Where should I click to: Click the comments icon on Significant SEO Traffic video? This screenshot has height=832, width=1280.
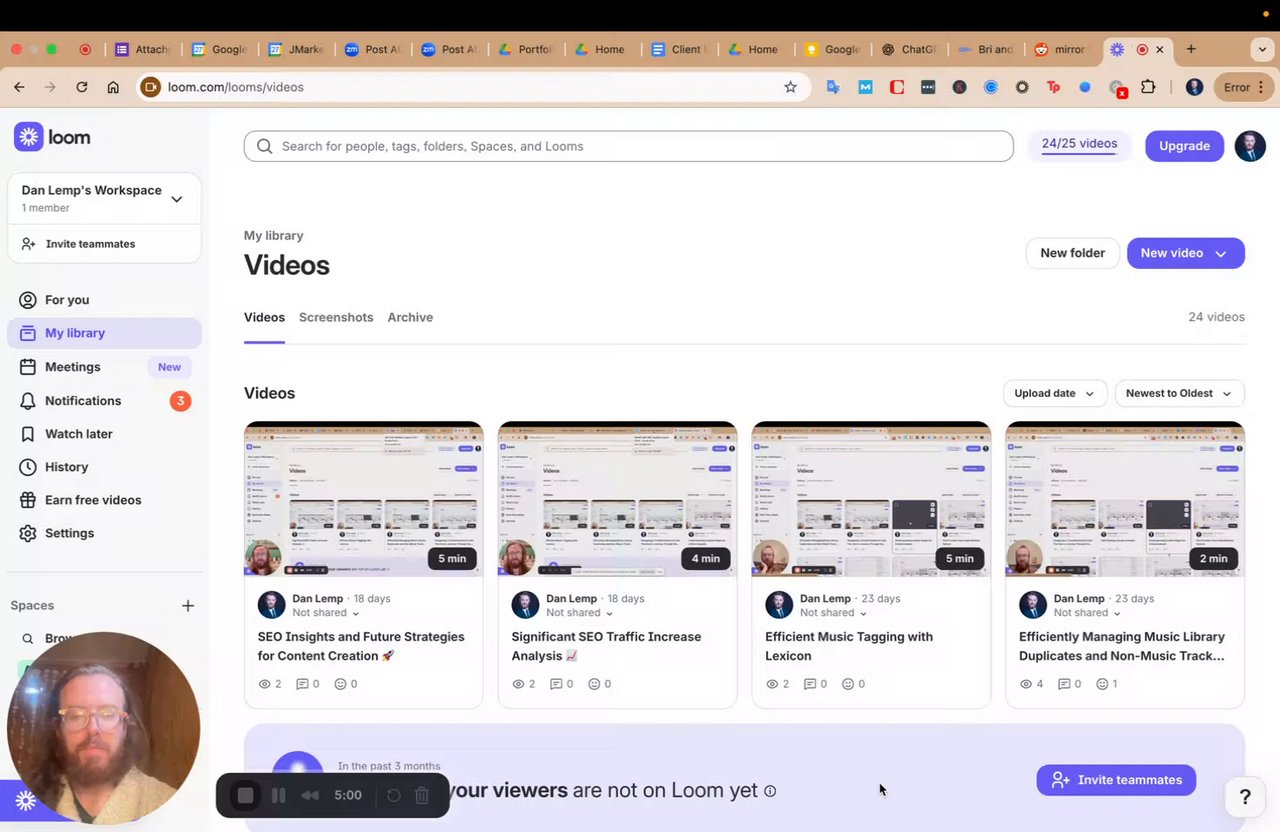tap(556, 684)
